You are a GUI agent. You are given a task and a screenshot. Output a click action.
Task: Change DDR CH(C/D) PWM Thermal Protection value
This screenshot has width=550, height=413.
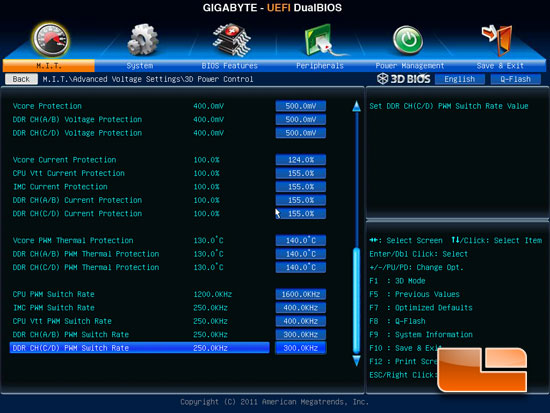click(301, 267)
